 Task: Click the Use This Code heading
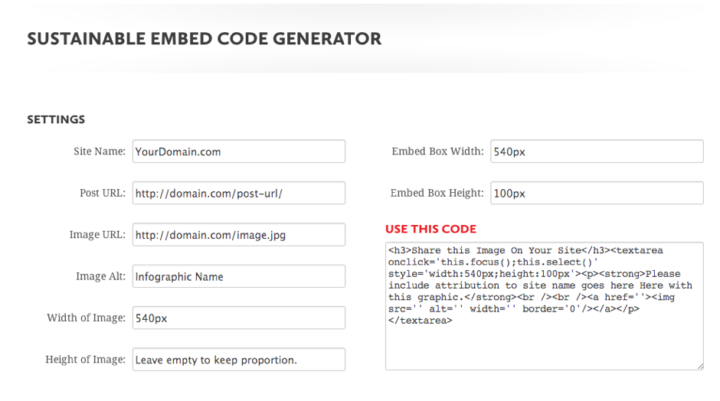pyautogui.click(x=431, y=229)
